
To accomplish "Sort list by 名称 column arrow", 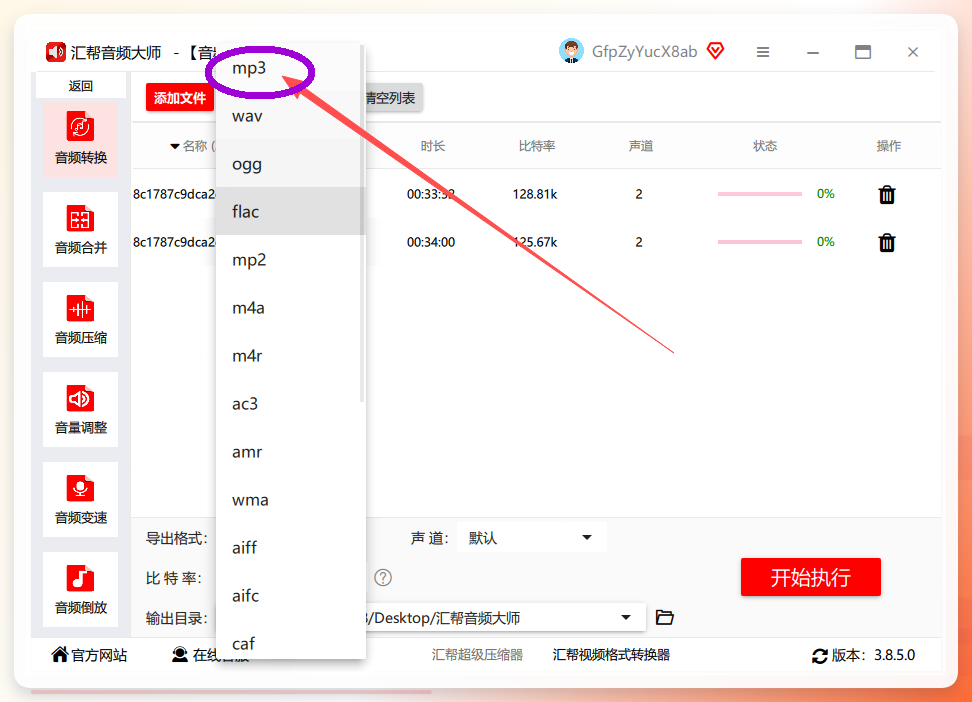I will tap(175, 146).
